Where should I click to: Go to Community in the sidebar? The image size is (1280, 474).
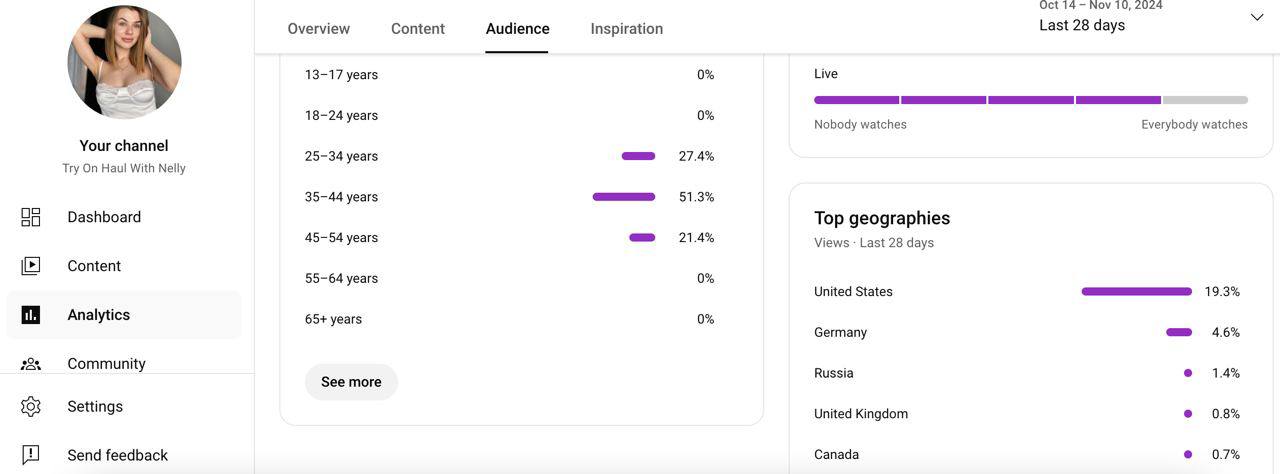point(106,364)
